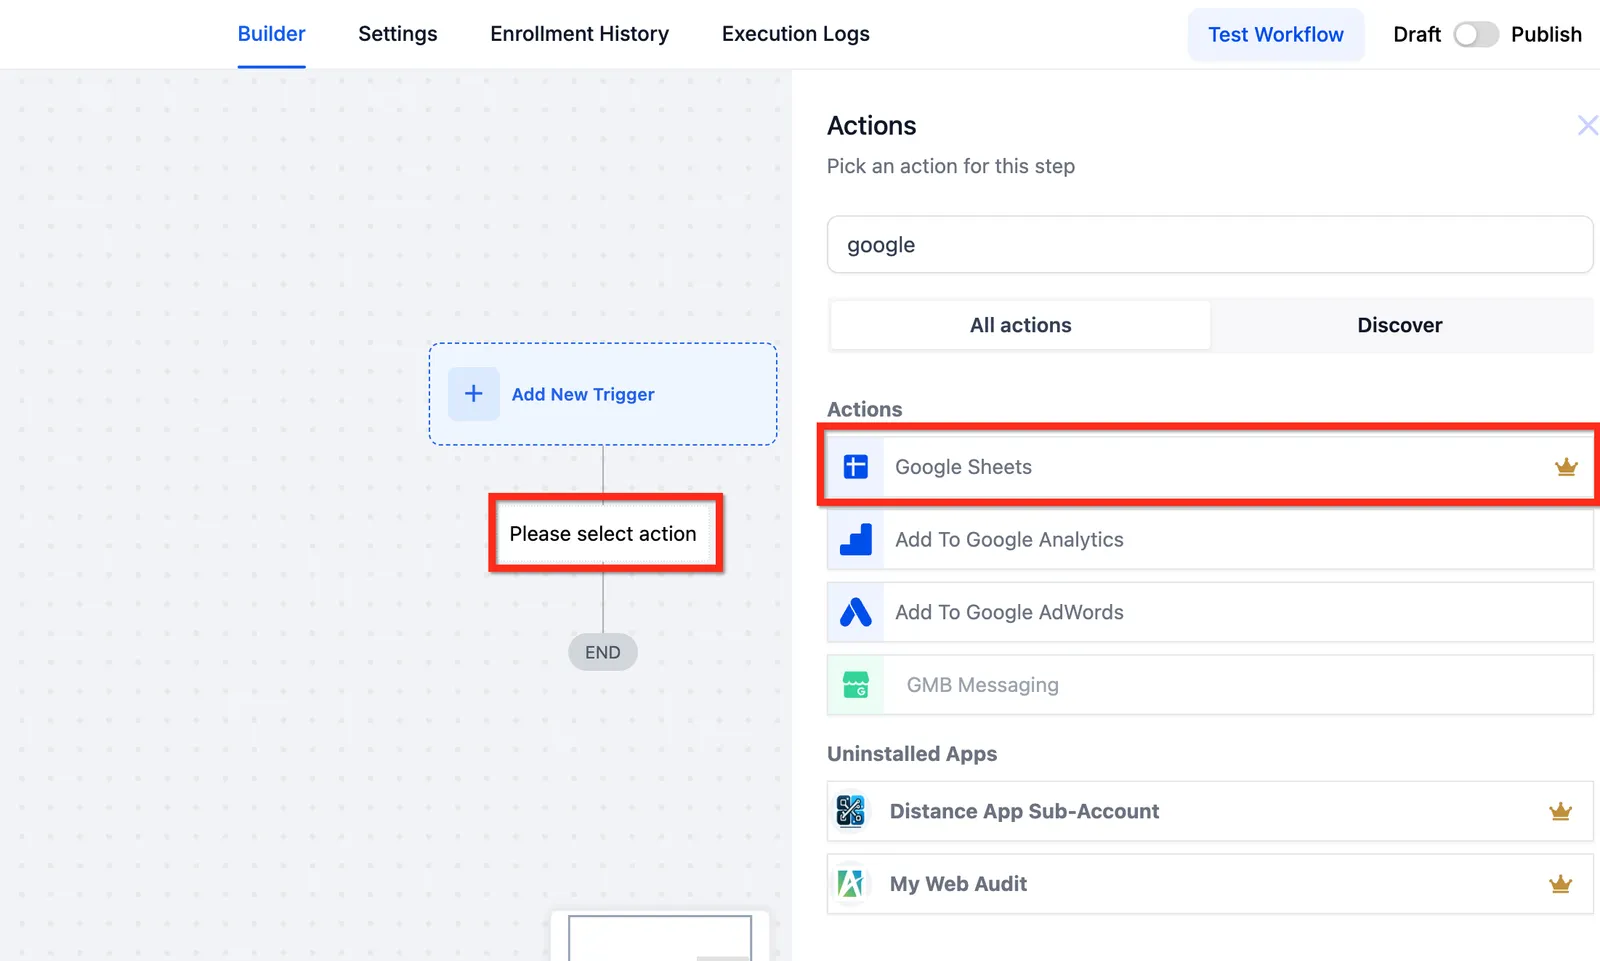This screenshot has height=961, width=1600.
Task: Click crown icon beside My Web Audit
Action: pyautogui.click(x=1560, y=884)
